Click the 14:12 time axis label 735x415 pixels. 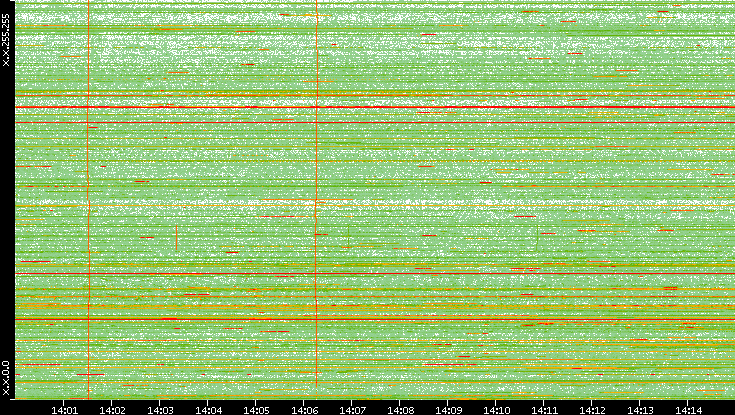click(x=592, y=410)
